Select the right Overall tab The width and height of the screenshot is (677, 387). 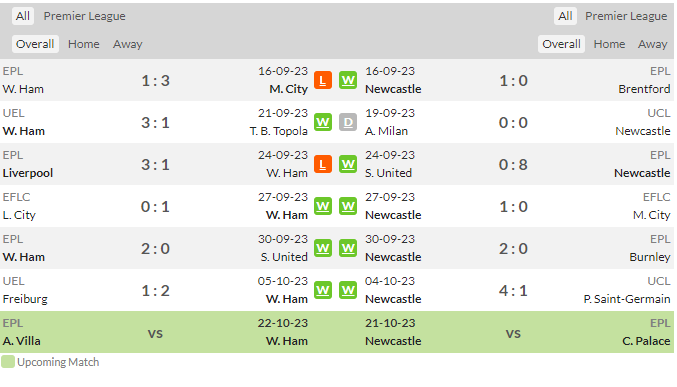pyautogui.click(x=561, y=44)
